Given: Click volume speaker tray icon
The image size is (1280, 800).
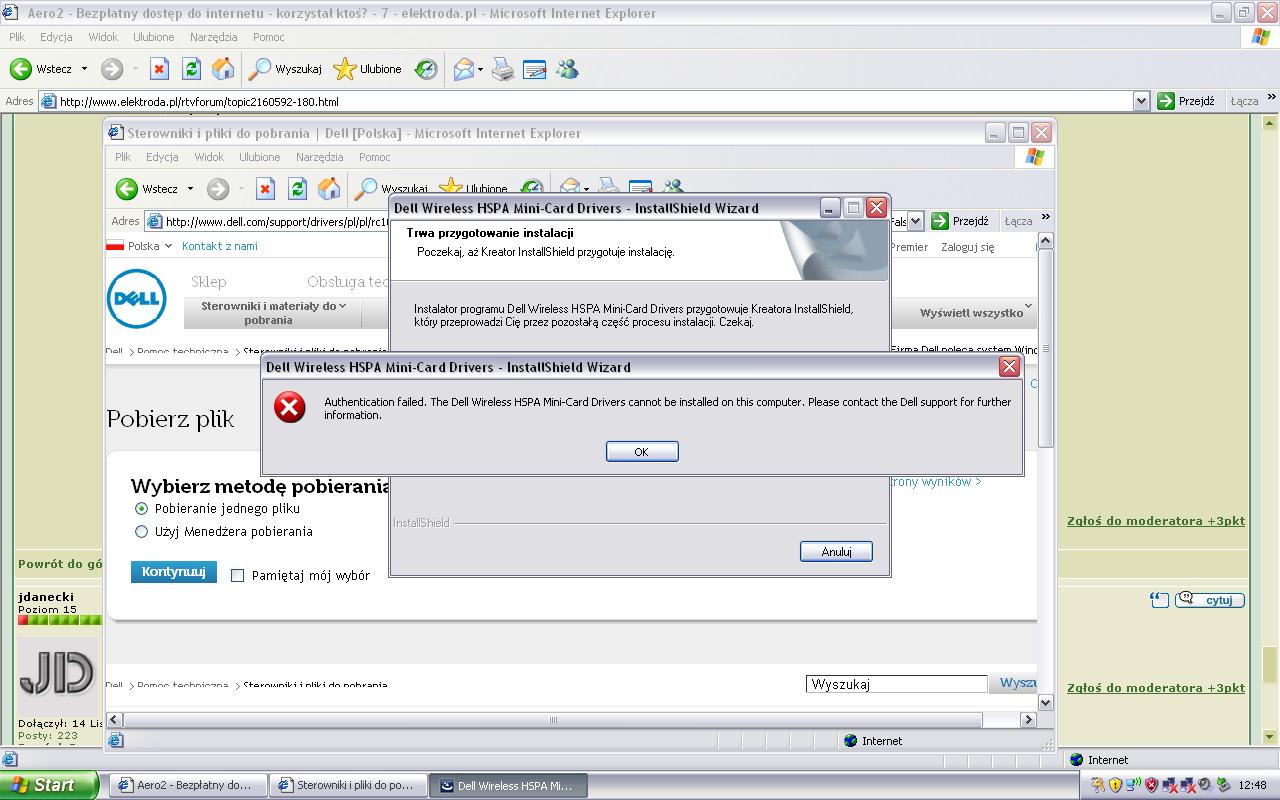Looking at the screenshot, I should [1205, 785].
